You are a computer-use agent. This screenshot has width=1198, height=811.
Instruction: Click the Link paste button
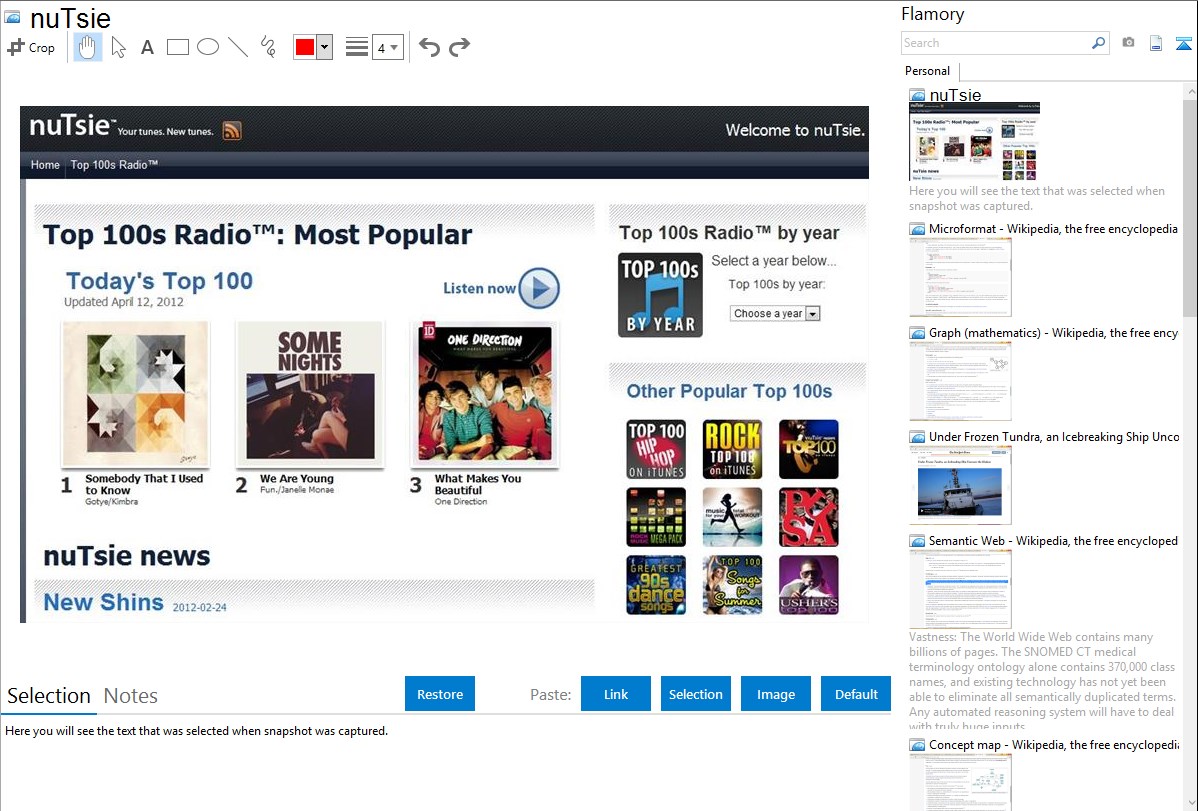(x=616, y=694)
